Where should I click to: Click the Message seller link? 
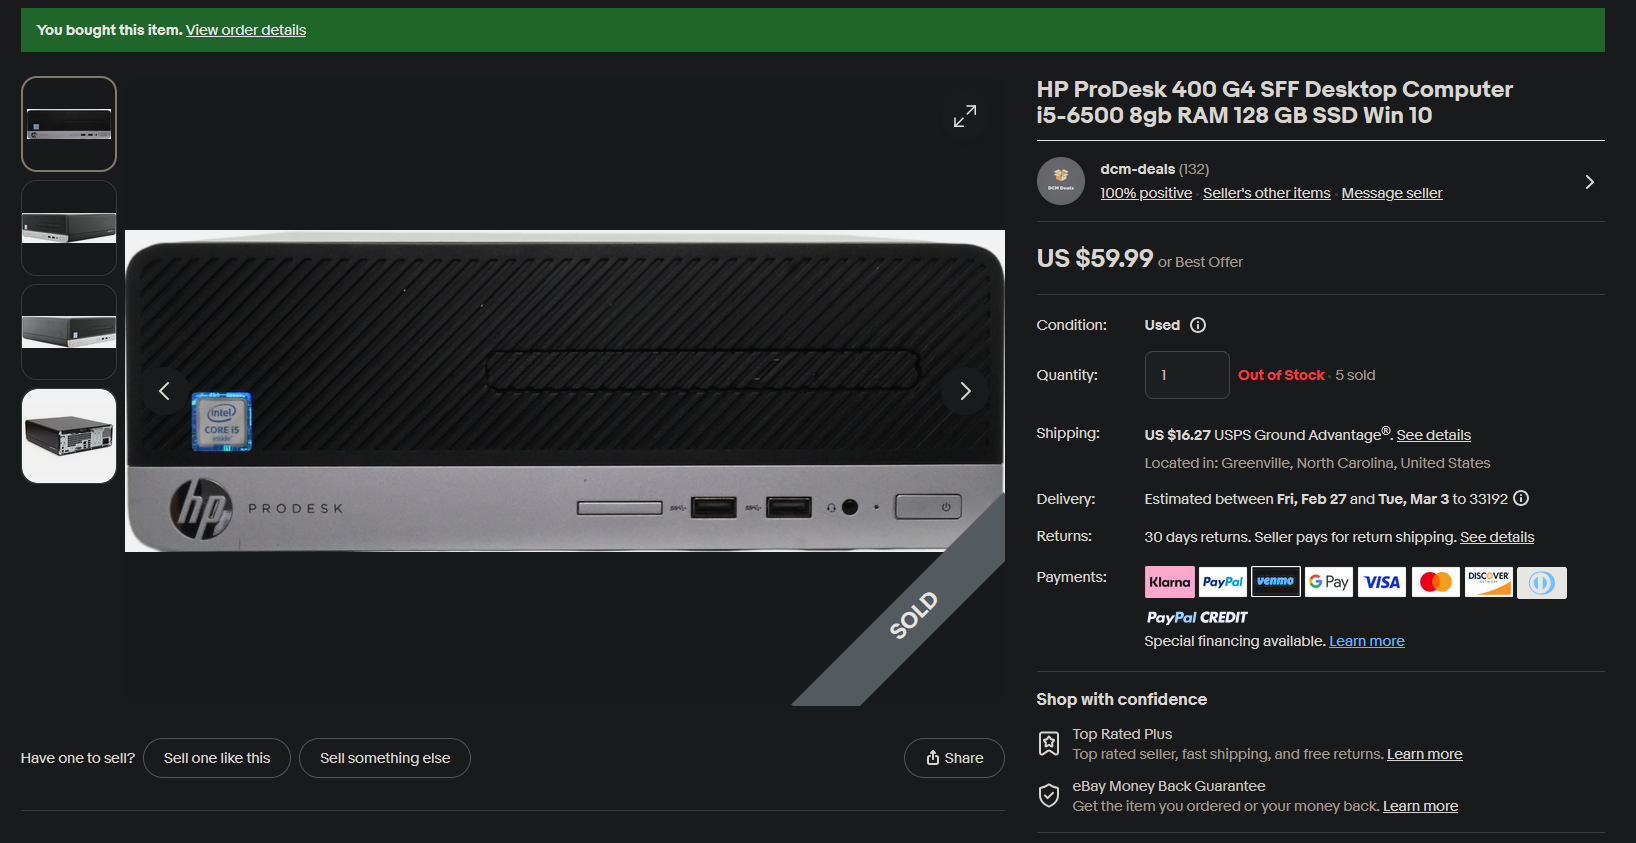(1392, 193)
